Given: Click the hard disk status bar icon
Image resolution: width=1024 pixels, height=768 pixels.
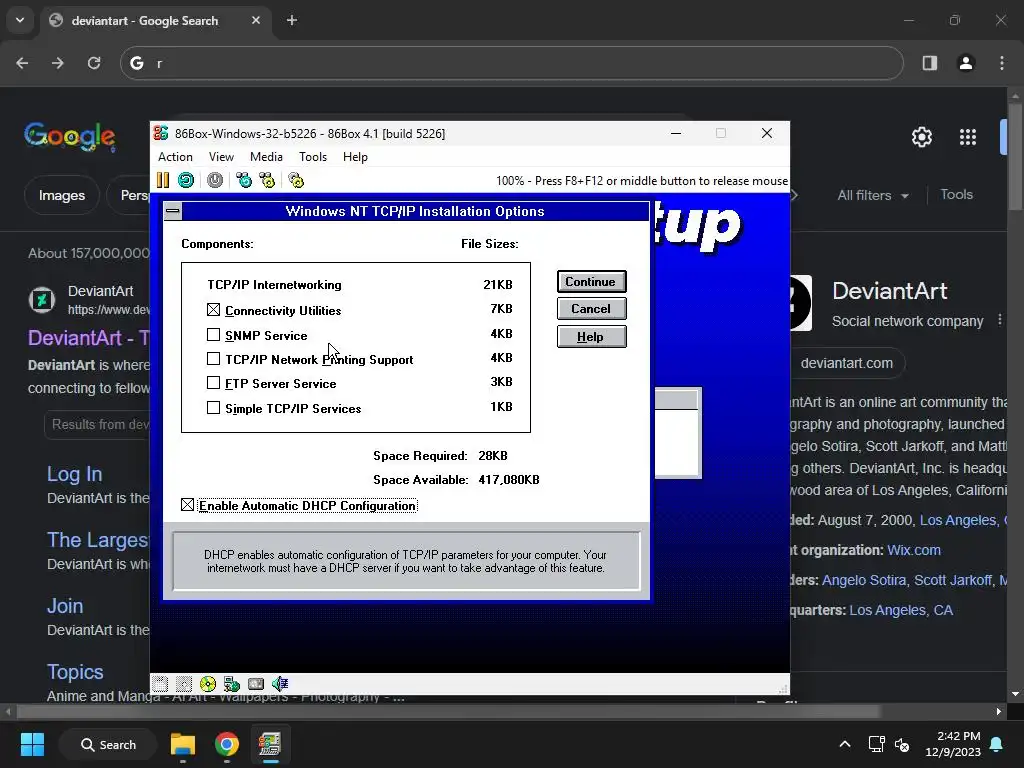Looking at the screenshot, I should tap(256, 684).
